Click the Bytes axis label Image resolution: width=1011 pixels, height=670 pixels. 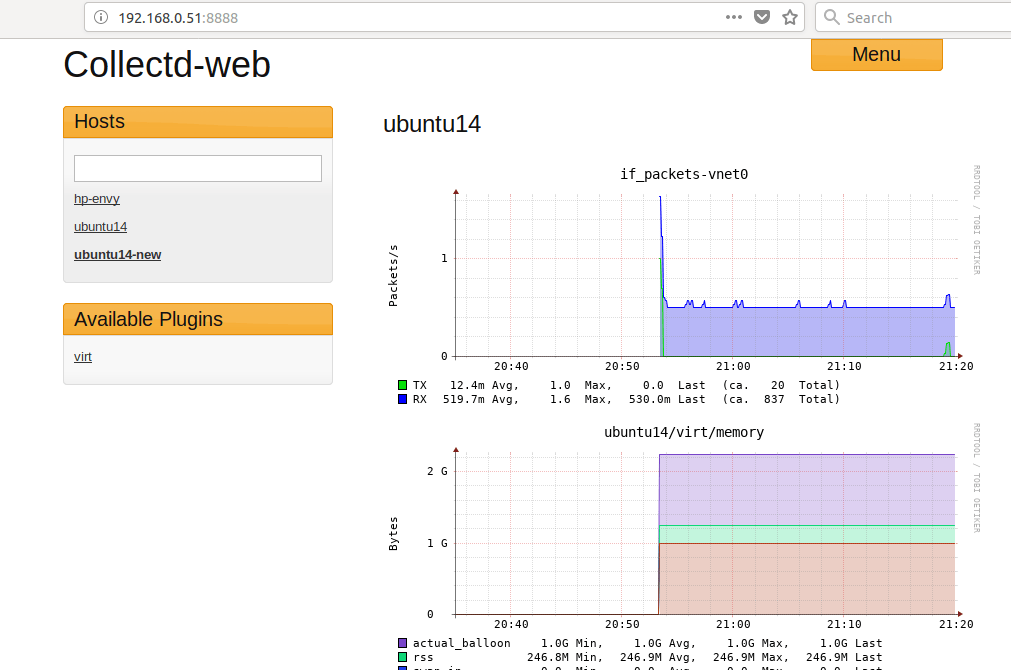393,533
